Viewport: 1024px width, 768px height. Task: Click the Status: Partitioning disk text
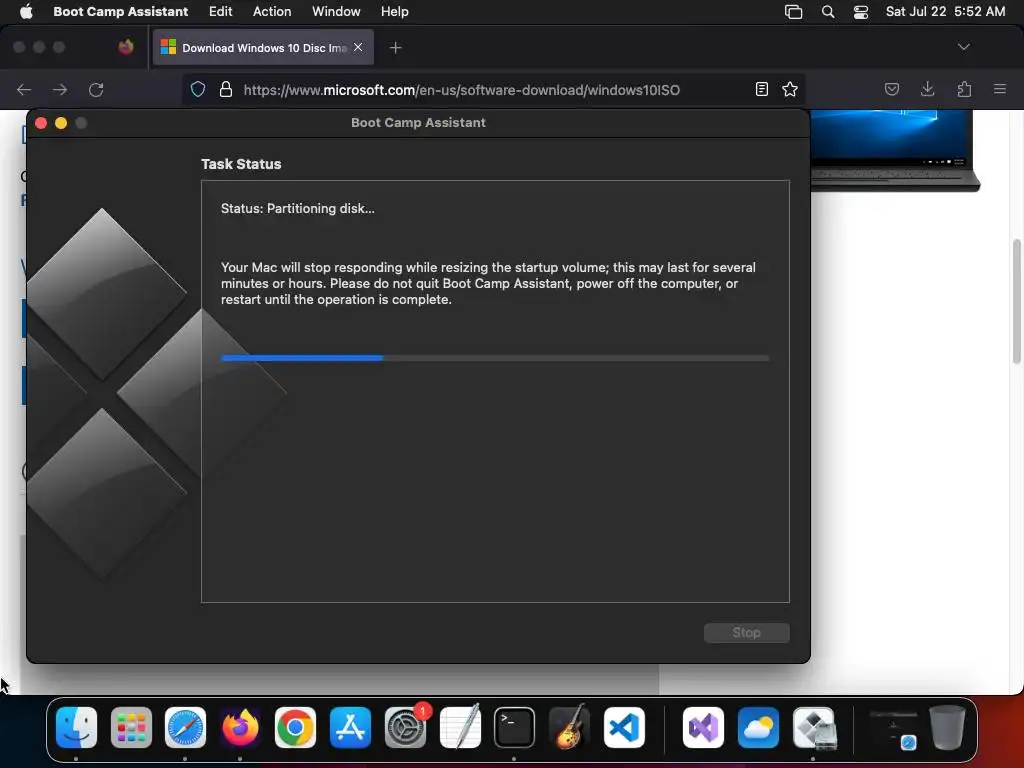298,208
